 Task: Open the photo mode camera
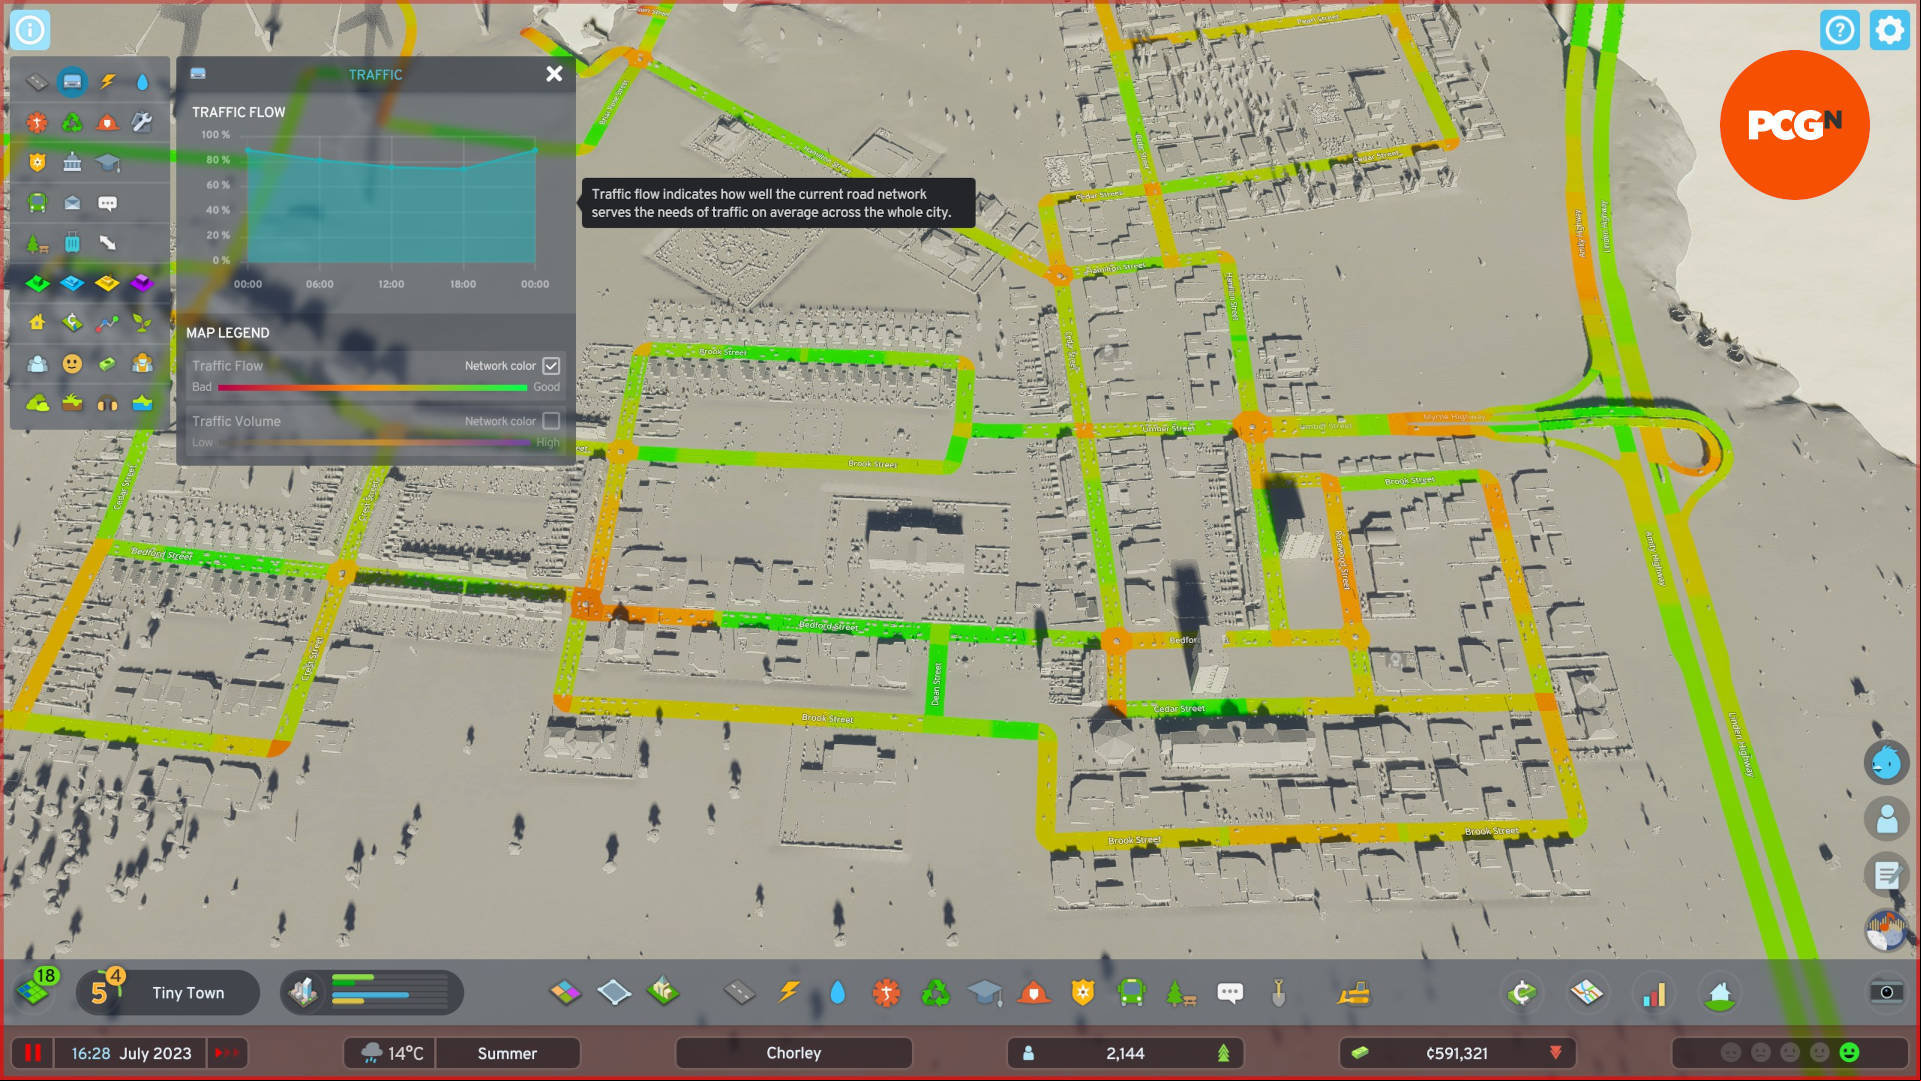tap(1886, 992)
